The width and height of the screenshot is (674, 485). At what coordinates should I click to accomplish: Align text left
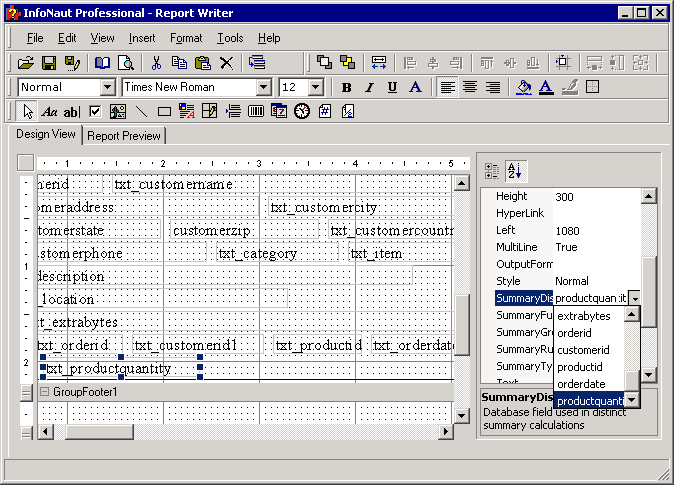pos(447,87)
